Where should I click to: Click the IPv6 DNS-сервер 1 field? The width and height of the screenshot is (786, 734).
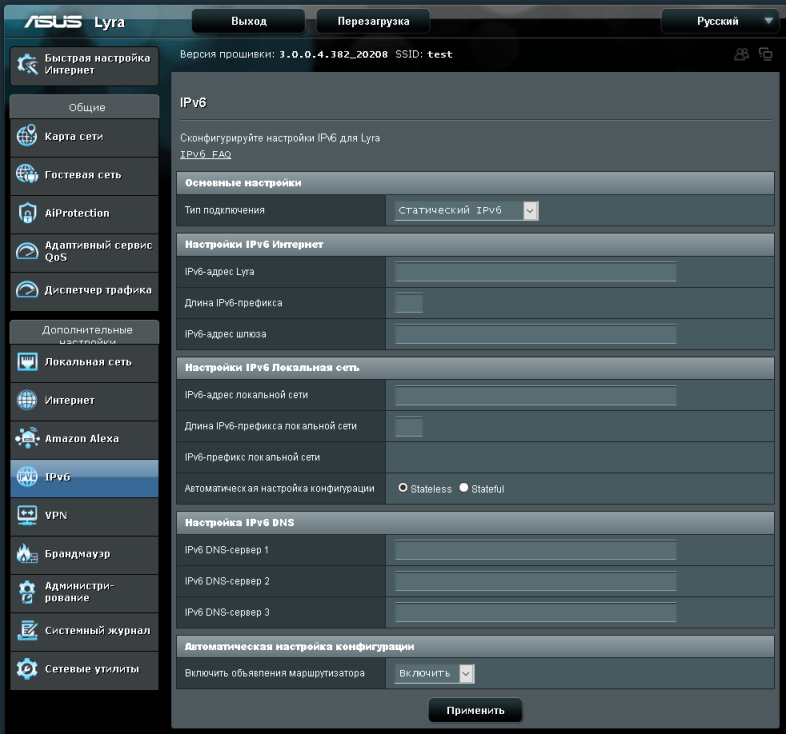point(535,550)
